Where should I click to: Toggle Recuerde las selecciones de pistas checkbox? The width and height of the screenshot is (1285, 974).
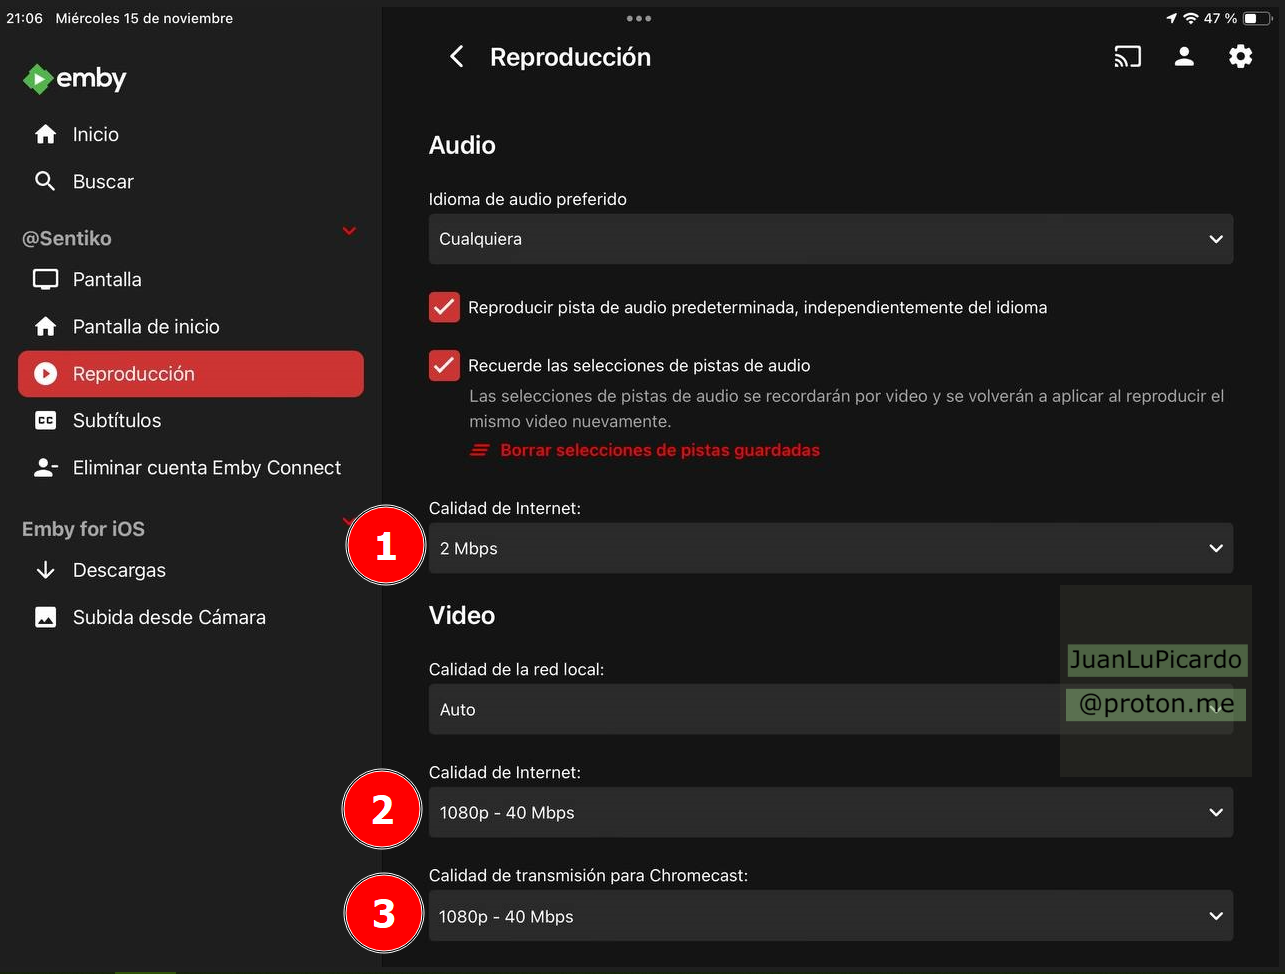[444, 365]
